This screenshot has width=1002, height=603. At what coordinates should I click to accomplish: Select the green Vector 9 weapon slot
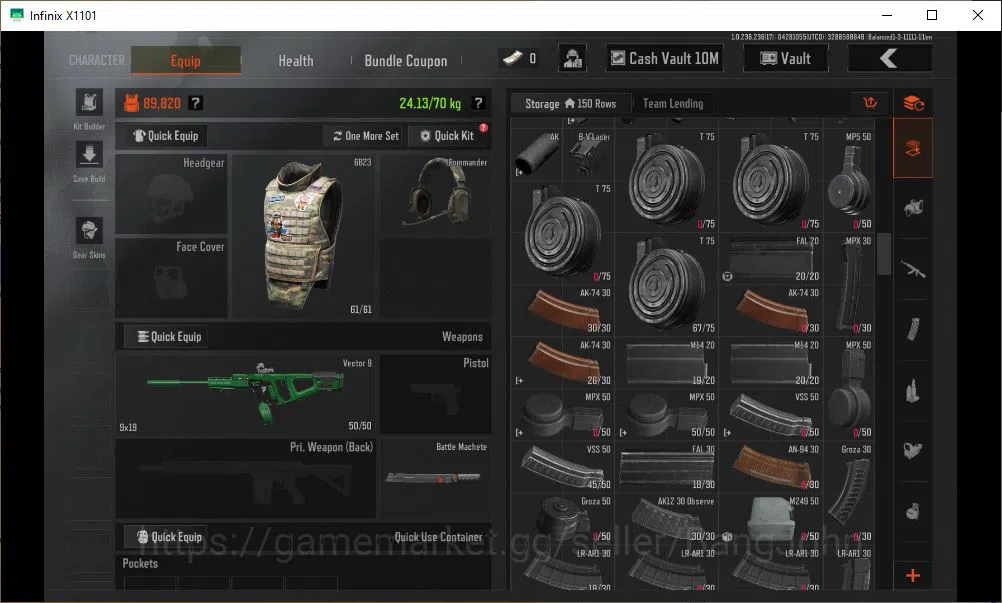[x=245, y=394]
